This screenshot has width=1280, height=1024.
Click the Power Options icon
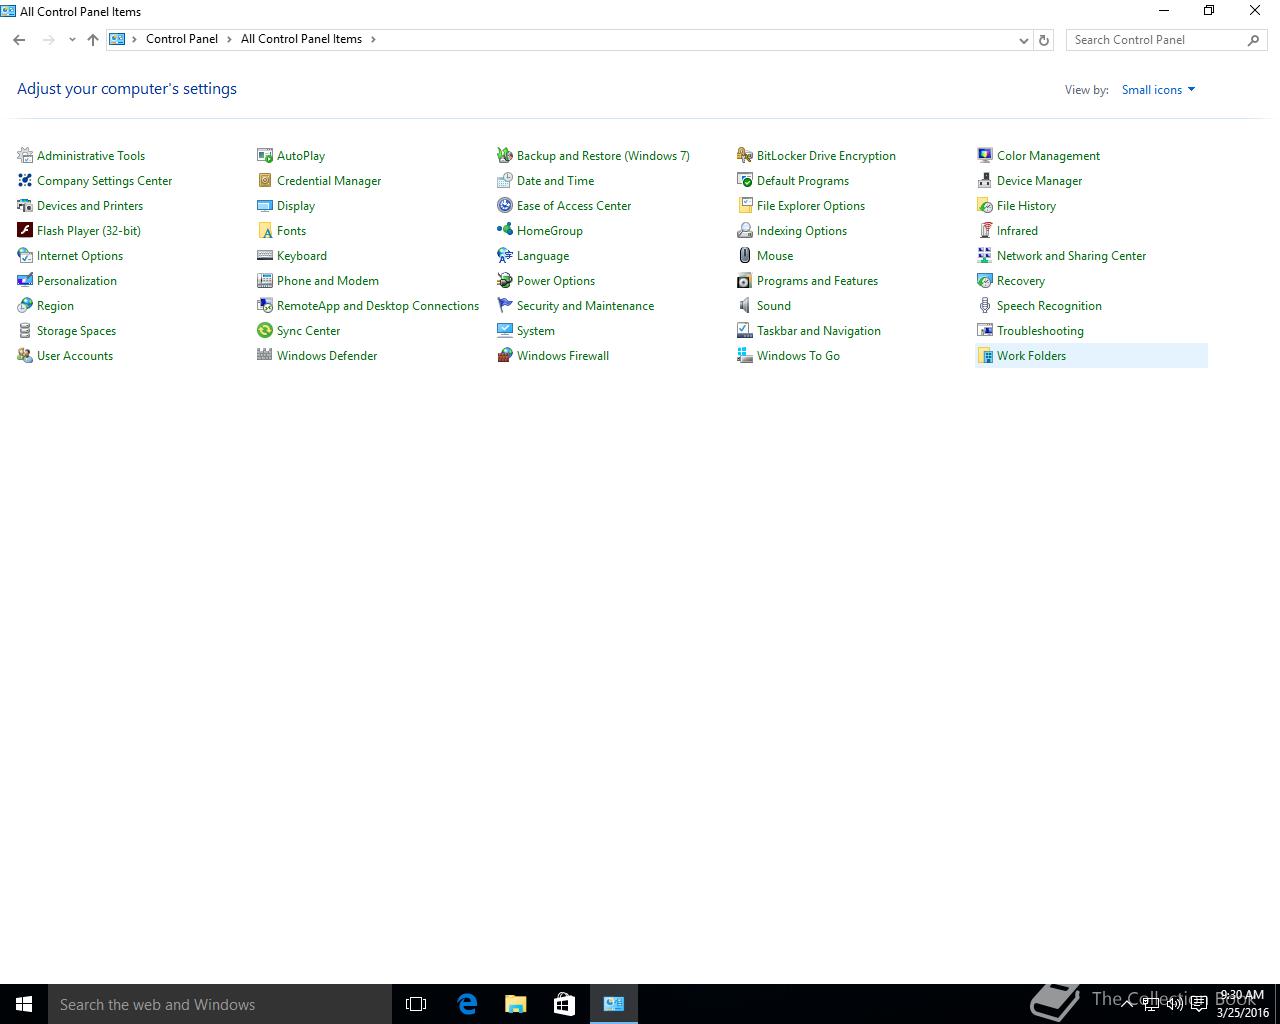(505, 280)
